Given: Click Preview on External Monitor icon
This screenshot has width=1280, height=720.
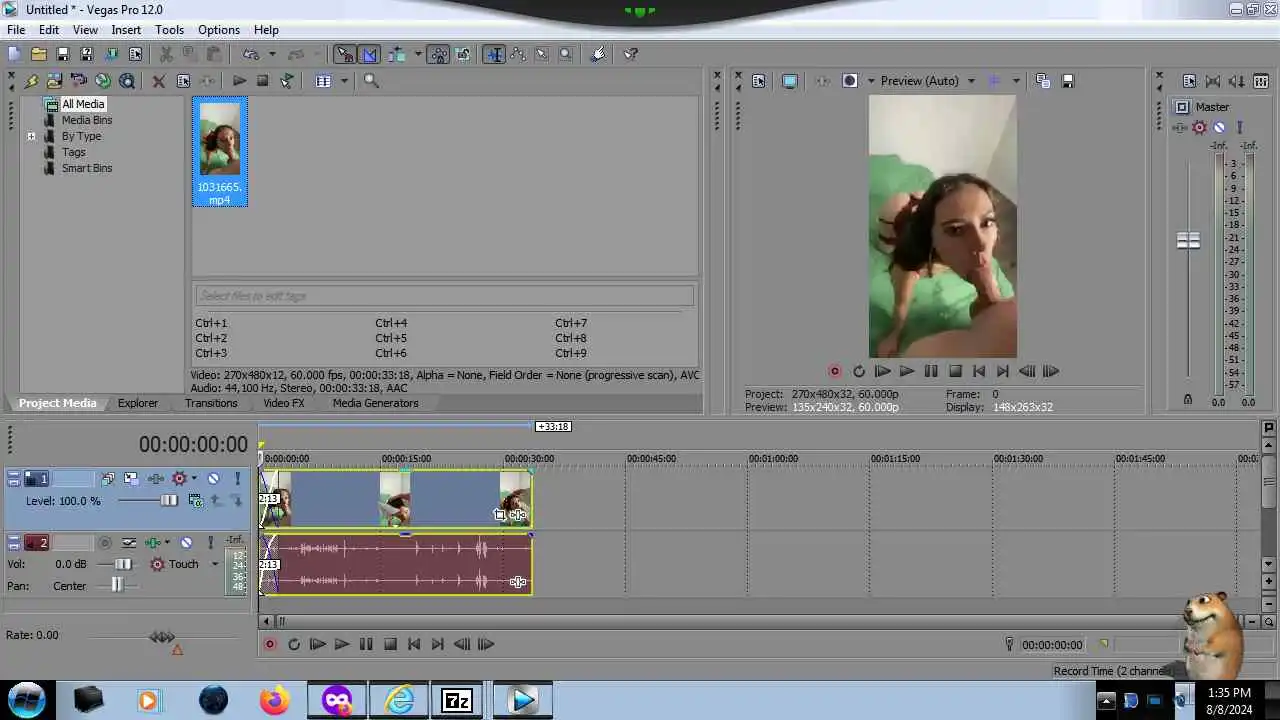Looking at the screenshot, I should tap(789, 81).
